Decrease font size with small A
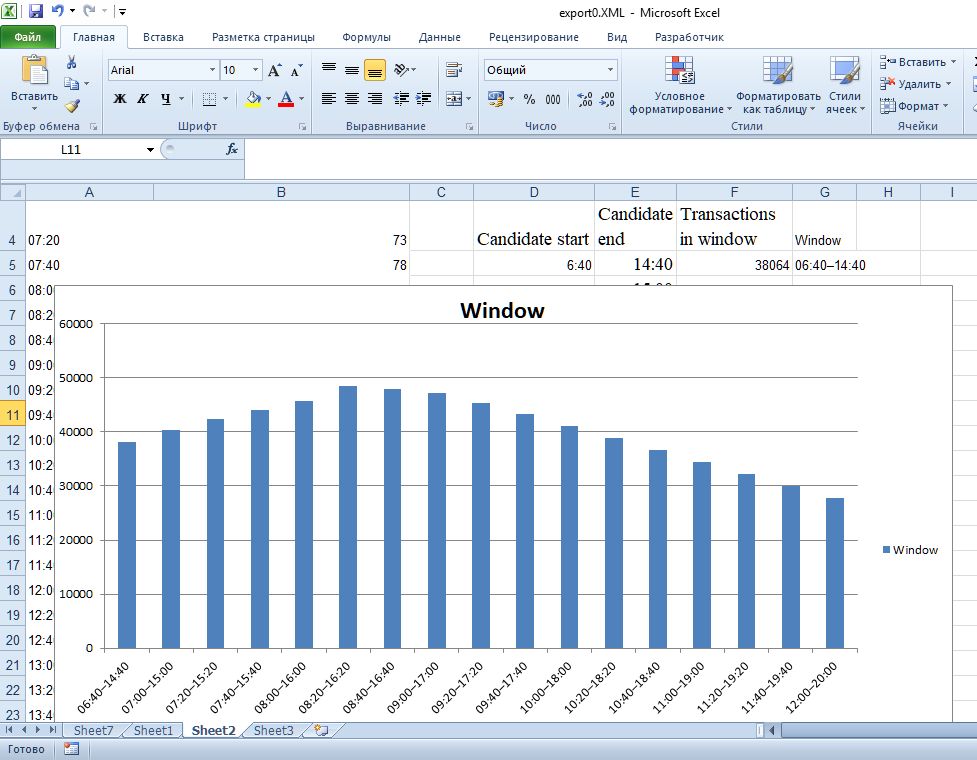This screenshot has height=760, width=977. (x=297, y=70)
